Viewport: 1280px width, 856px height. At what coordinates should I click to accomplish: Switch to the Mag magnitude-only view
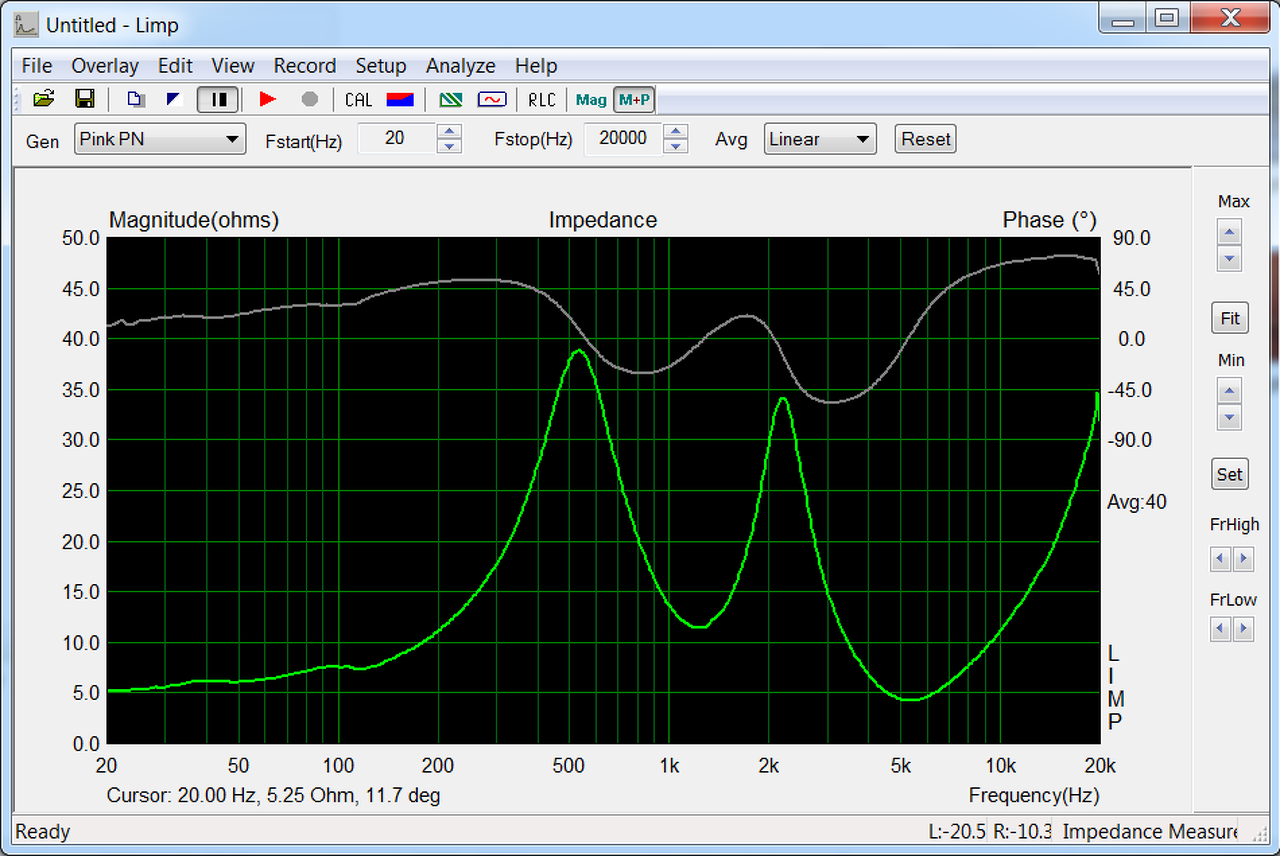(x=591, y=99)
